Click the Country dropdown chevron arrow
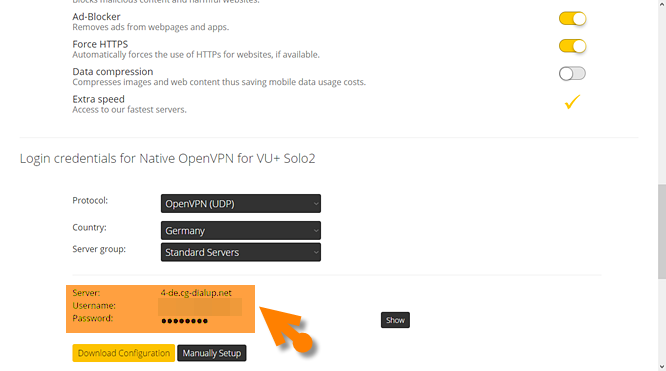Image resolution: width=666 pixels, height=371 pixels. (316, 231)
